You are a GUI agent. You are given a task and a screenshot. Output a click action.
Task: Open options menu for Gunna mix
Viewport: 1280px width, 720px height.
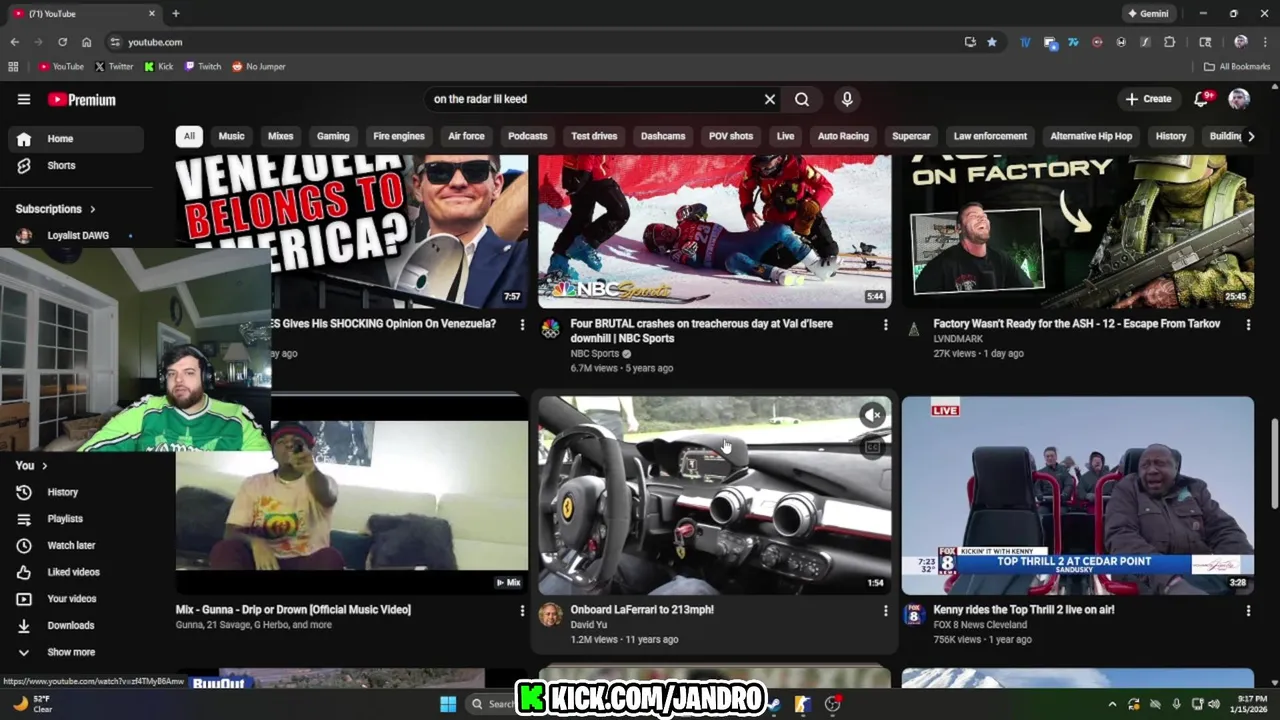coord(522,610)
